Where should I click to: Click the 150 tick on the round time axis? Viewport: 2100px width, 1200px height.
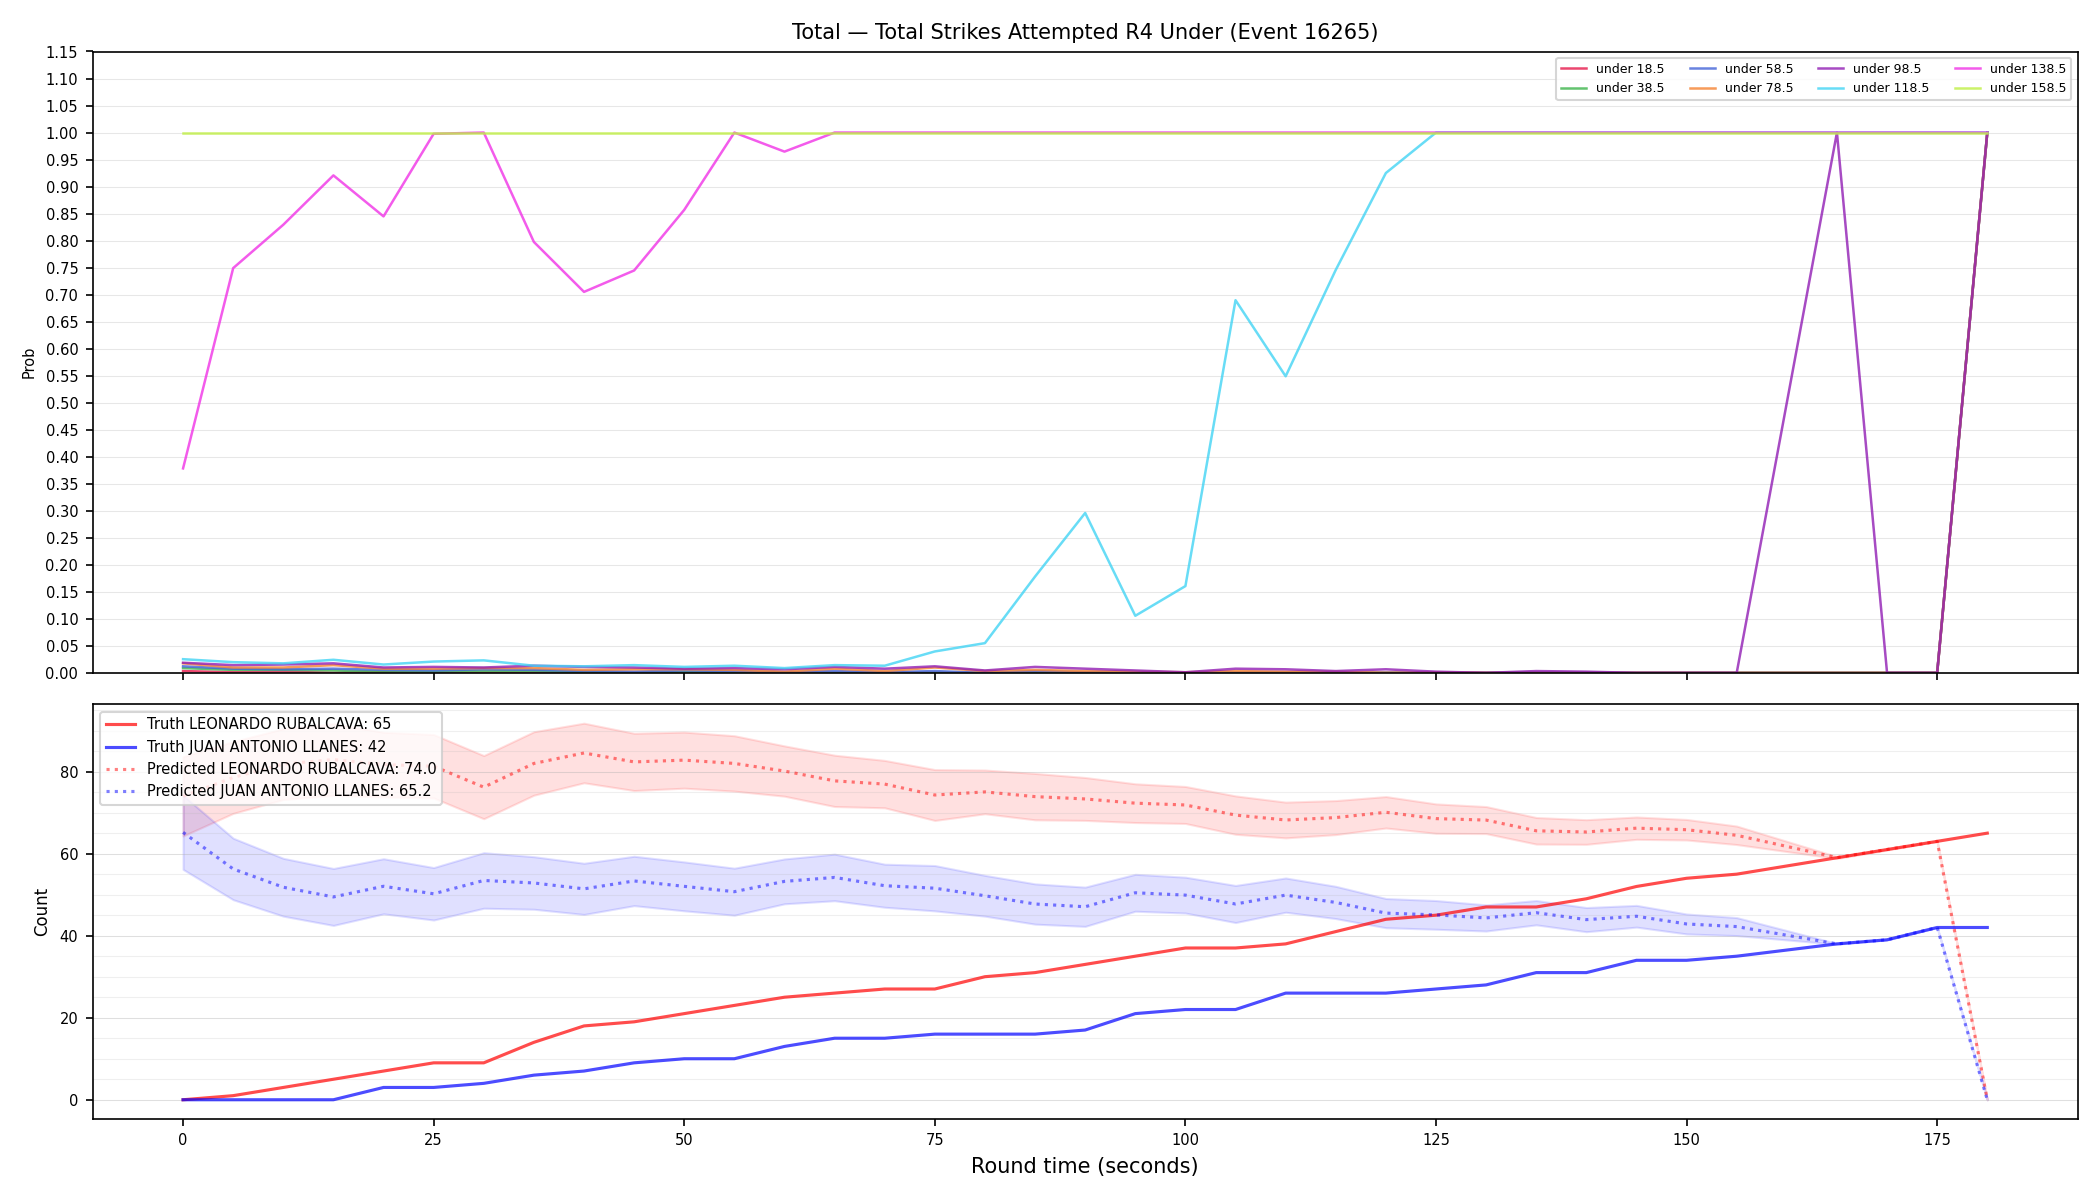pos(1686,1139)
